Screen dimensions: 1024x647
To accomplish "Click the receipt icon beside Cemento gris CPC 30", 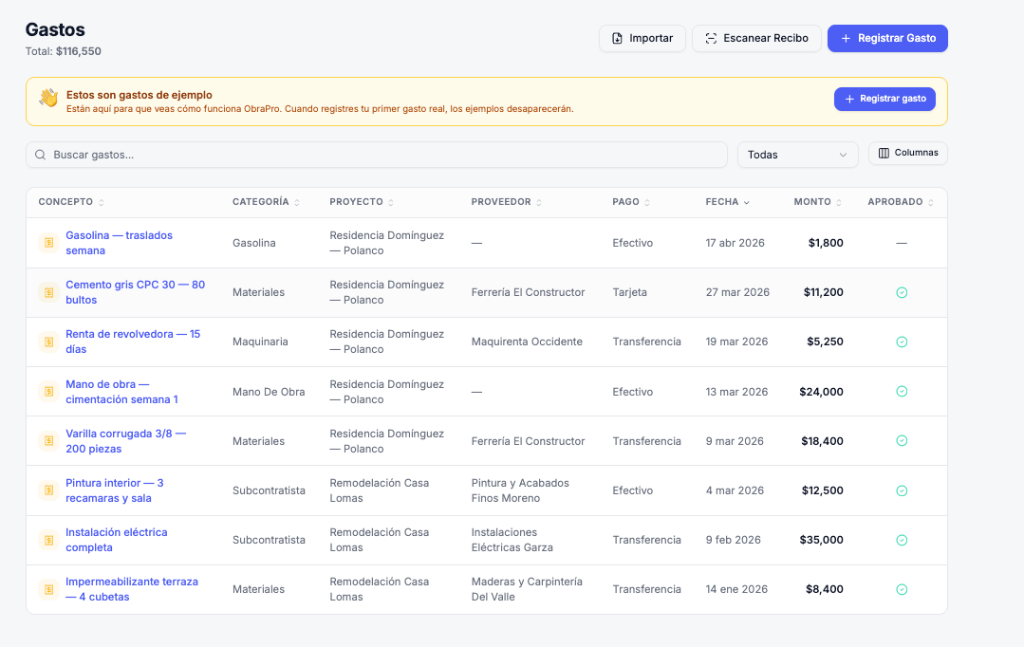I will click(x=48, y=292).
